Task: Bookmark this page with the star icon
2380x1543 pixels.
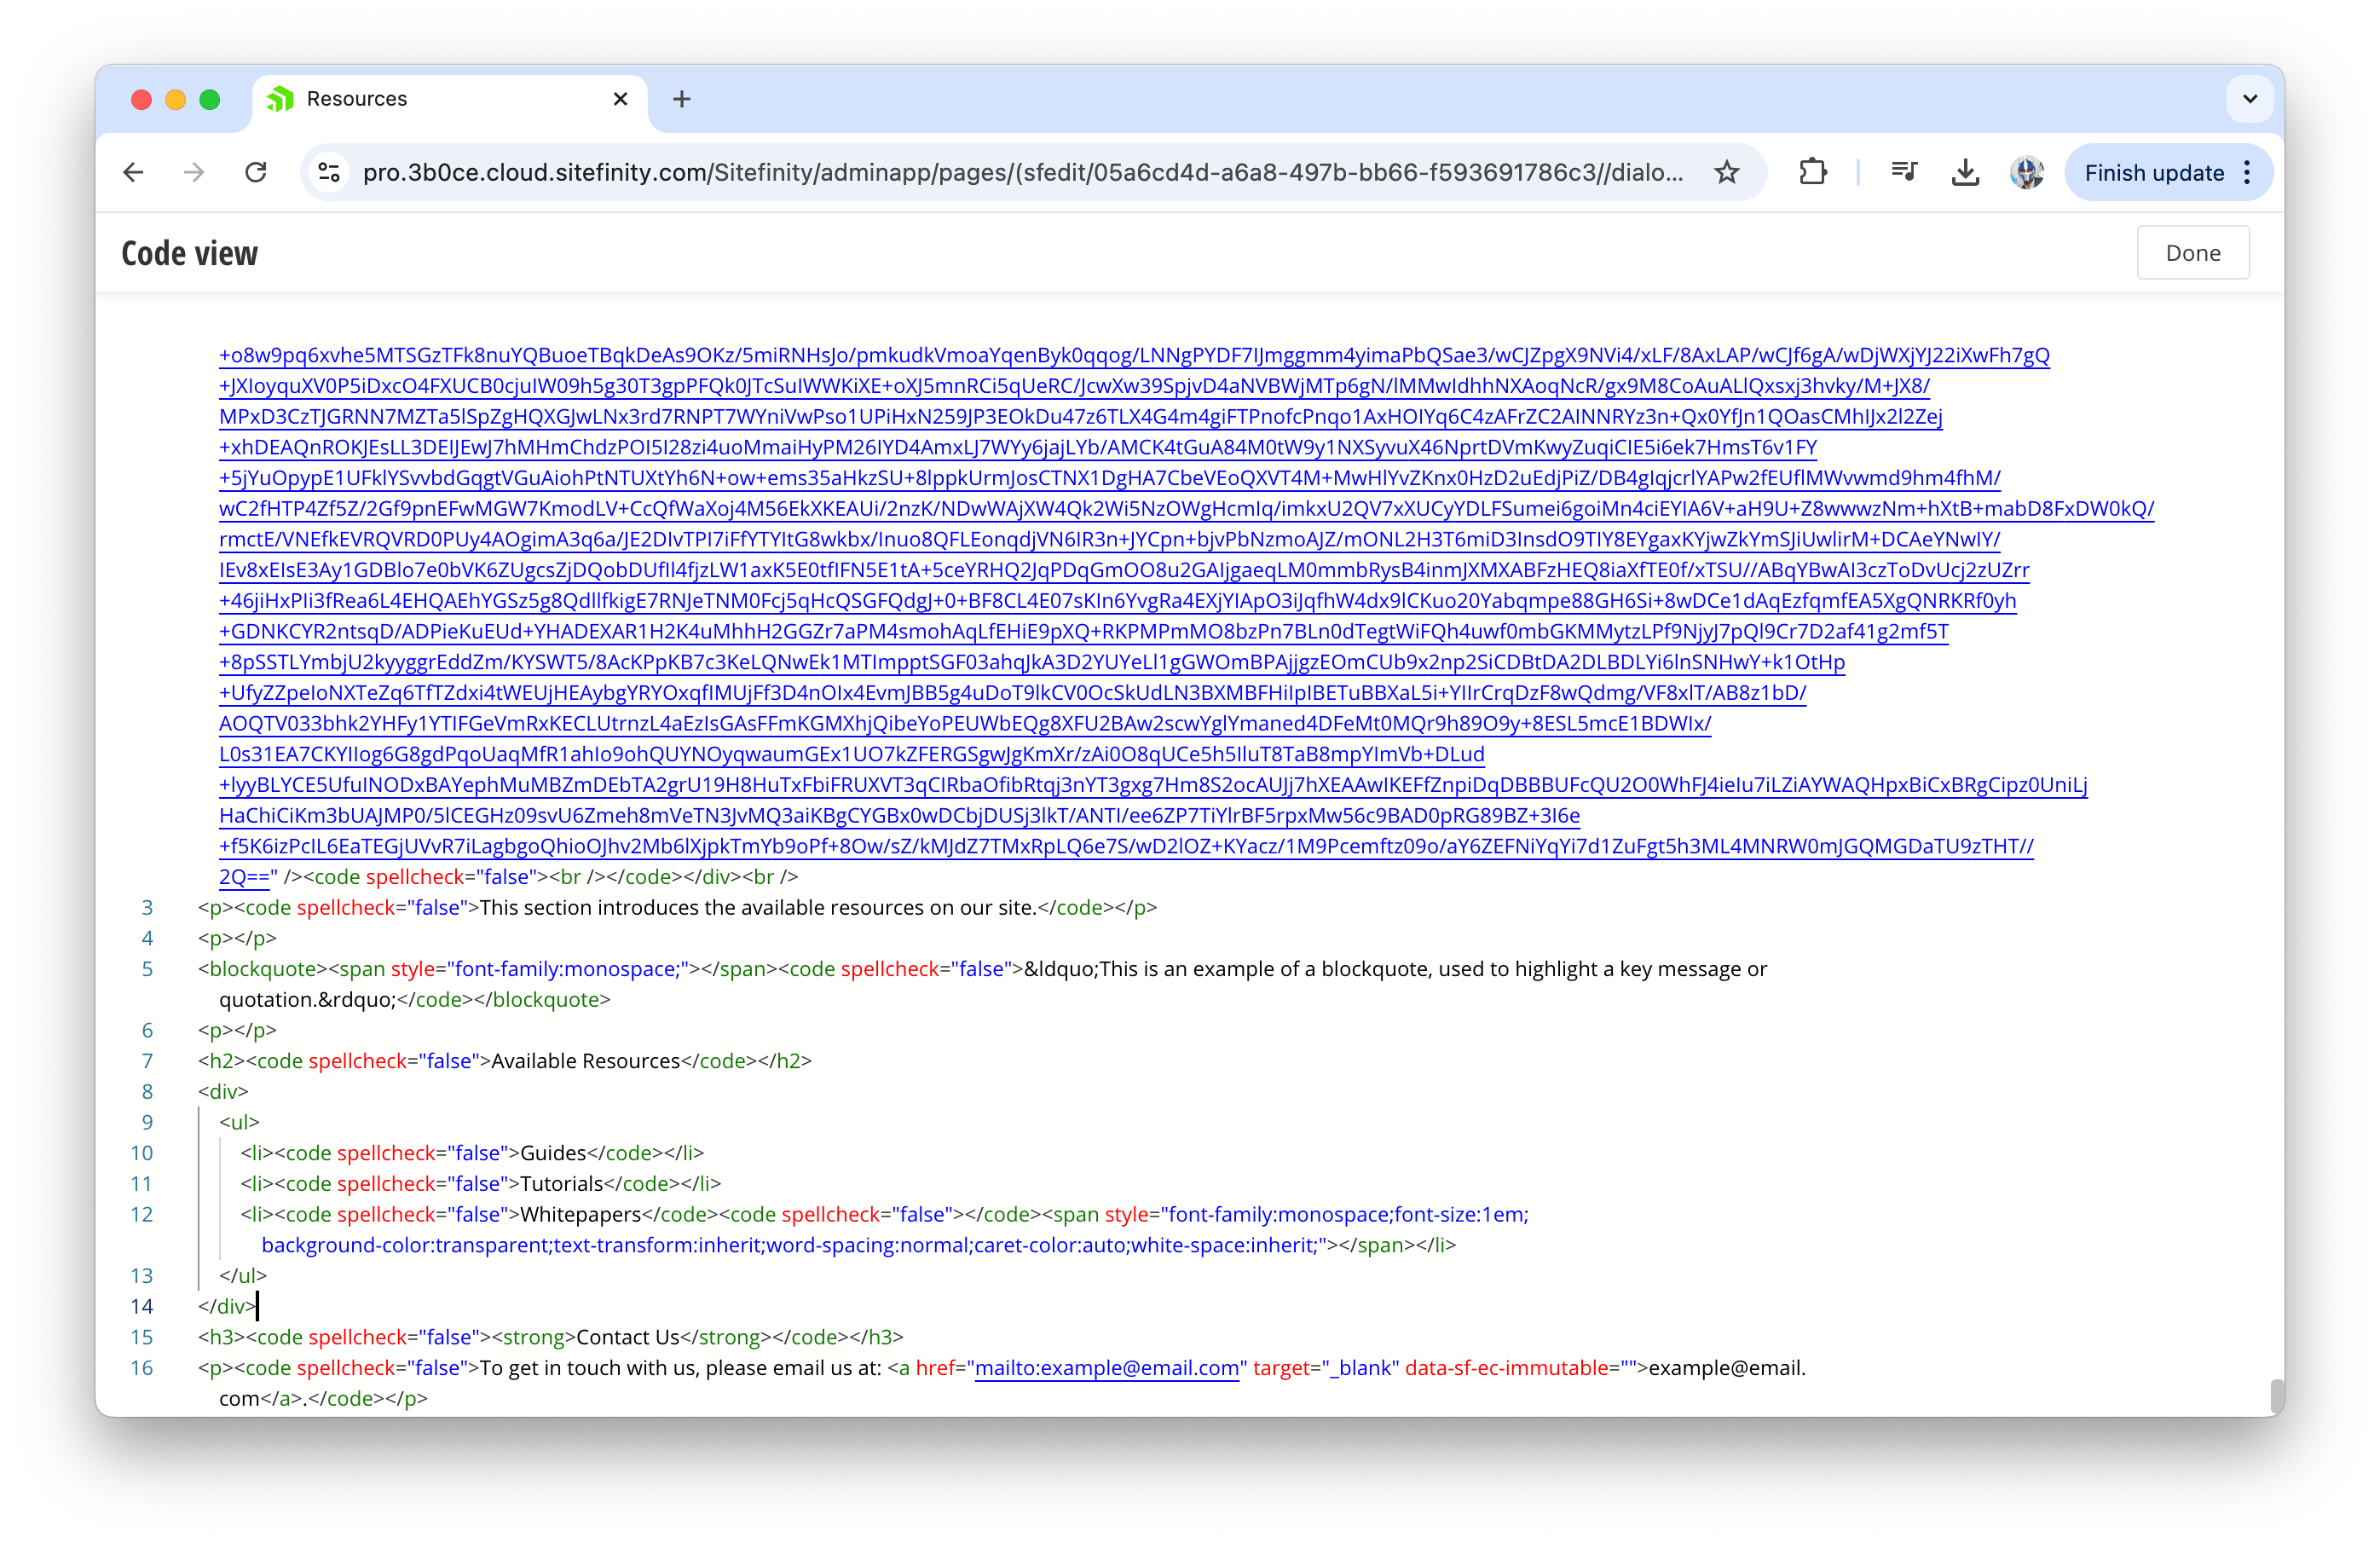Action: pos(1727,173)
